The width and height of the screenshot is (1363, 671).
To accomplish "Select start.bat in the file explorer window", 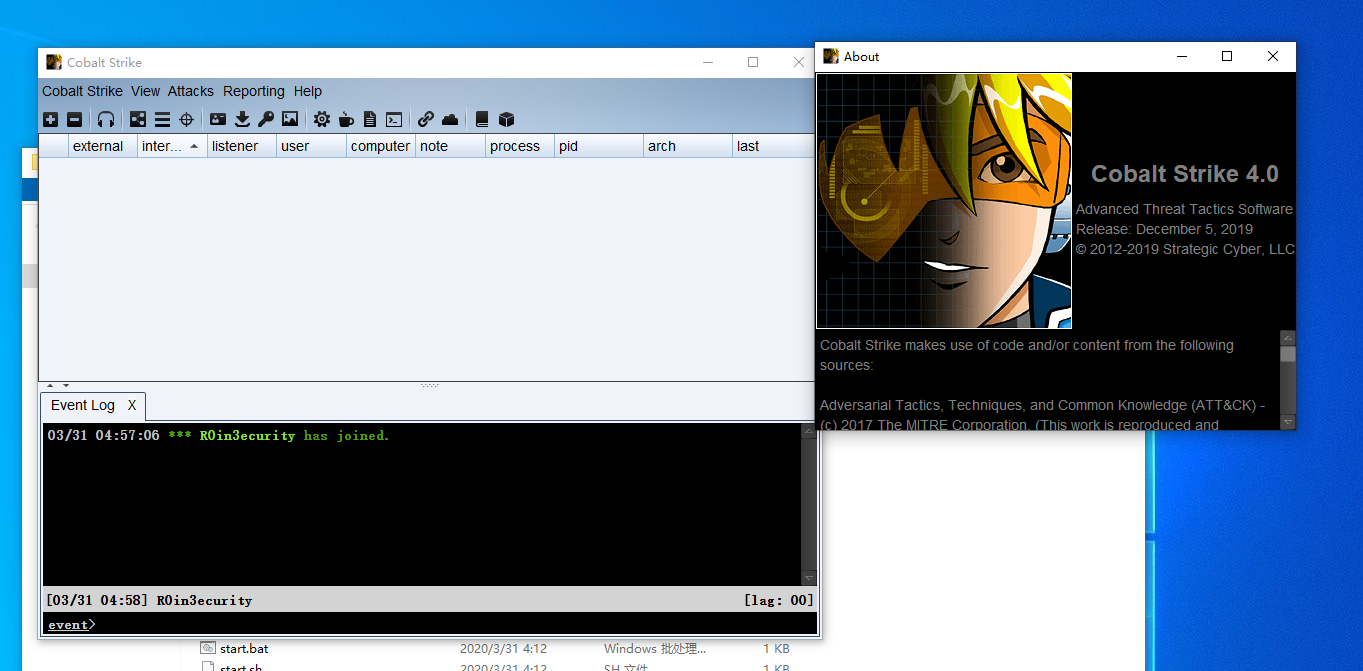I will [x=244, y=648].
